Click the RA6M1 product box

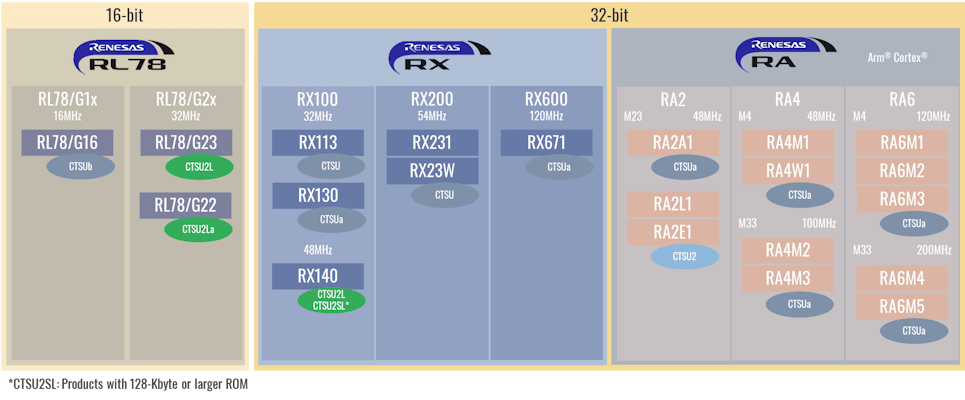point(902,143)
